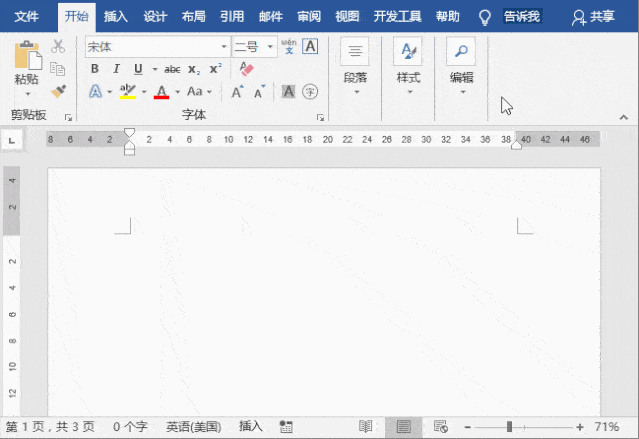Switch to the 审阅 review tab
This screenshot has width=639, height=439.
(309, 17)
